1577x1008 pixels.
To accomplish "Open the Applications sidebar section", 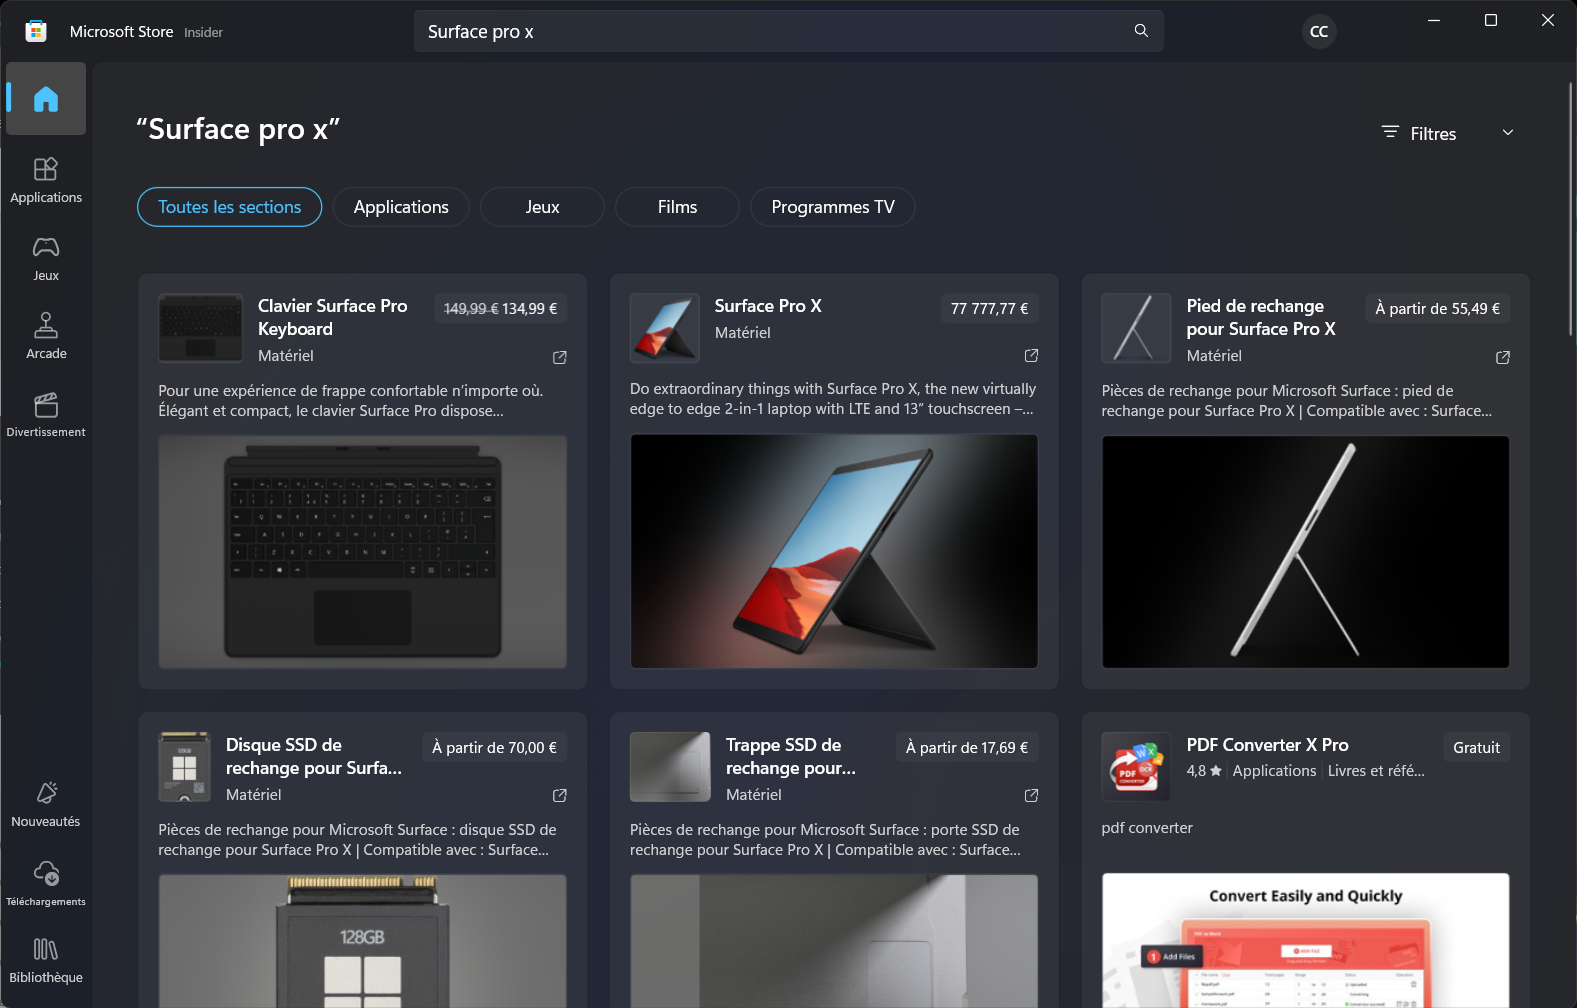I will [46, 180].
